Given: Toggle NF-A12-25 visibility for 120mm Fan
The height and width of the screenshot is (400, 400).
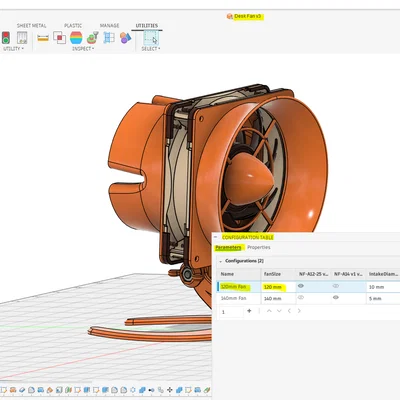Looking at the screenshot, I should click(301, 286).
